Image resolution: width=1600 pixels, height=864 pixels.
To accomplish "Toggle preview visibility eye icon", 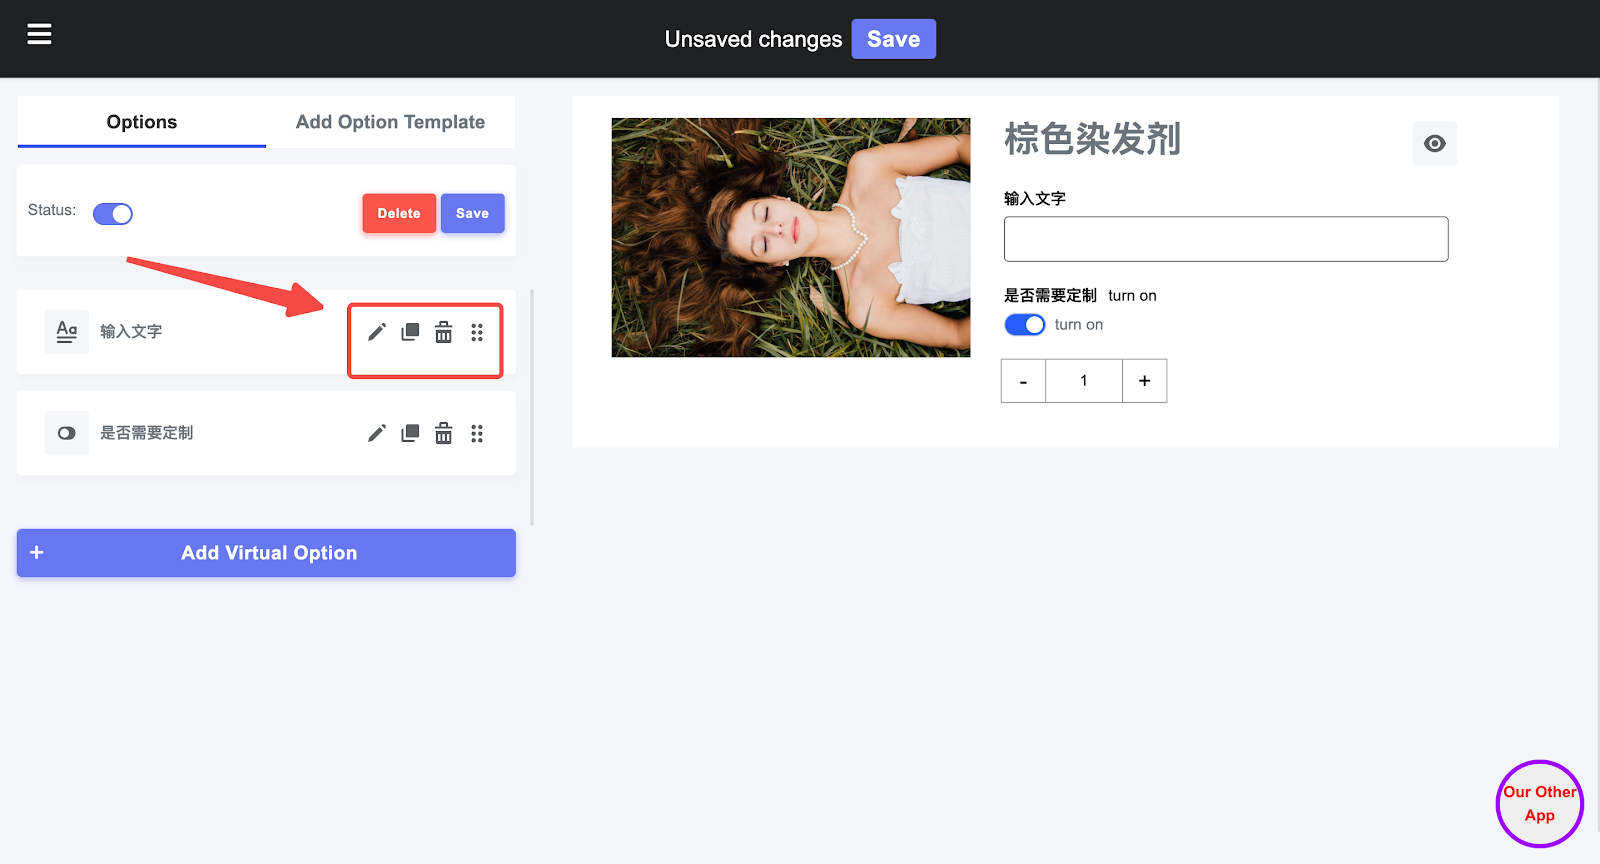I will (x=1434, y=144).
